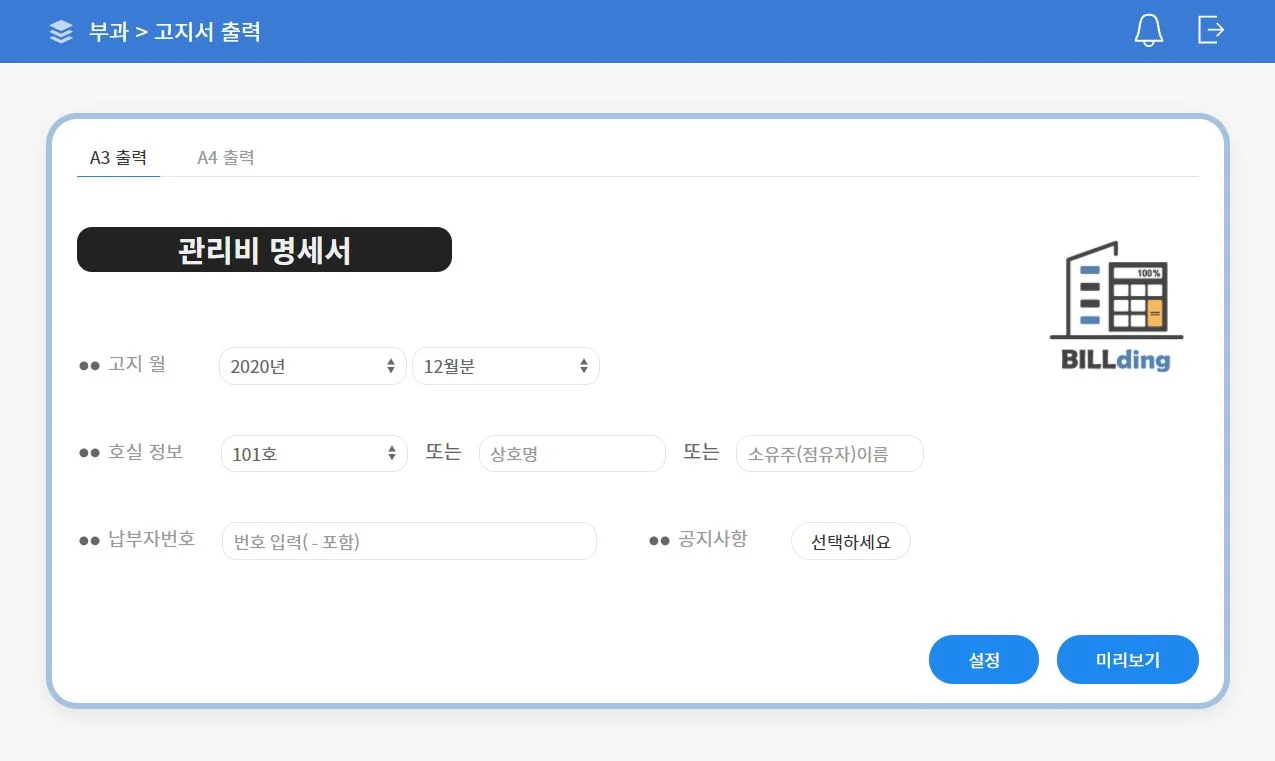Image resolution: width=1275 pixels, height=761 pixels.
Task: Click the 공지사항 field label
Action: click(x=711, y=539)
